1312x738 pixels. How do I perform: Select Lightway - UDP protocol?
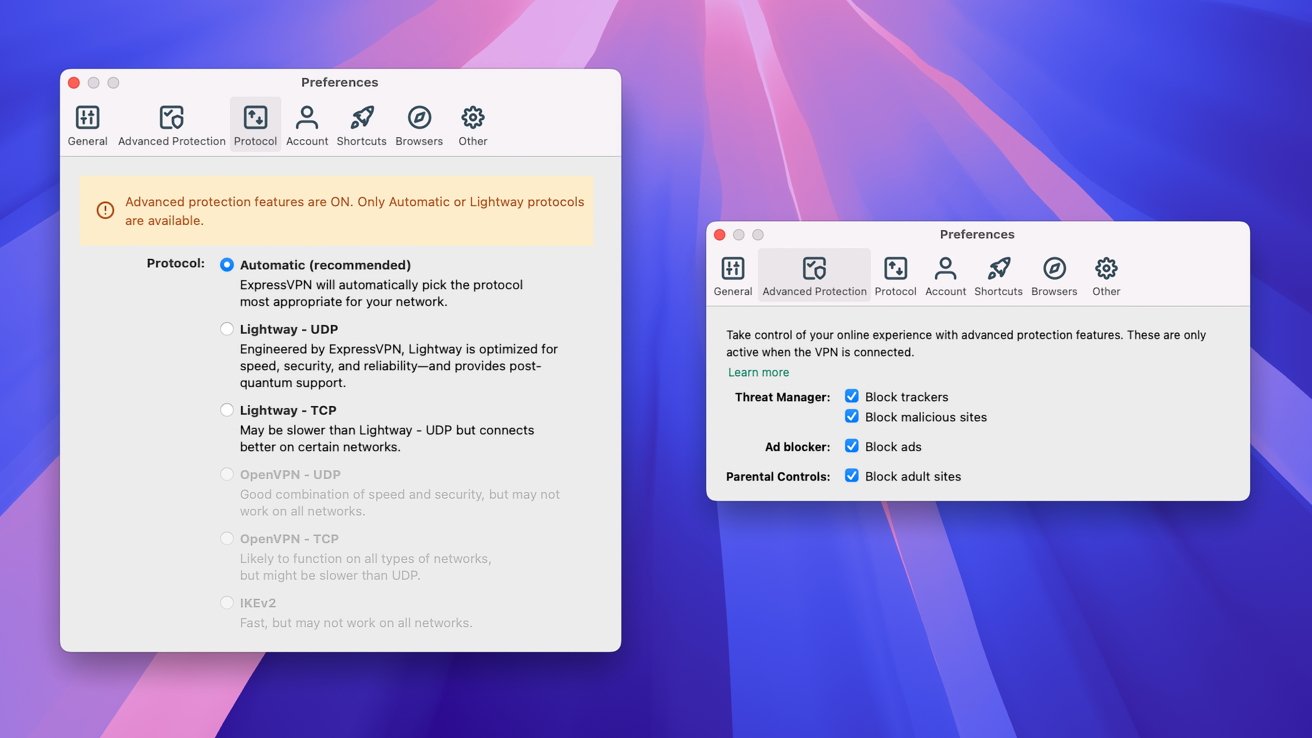(x=227, y=329)
